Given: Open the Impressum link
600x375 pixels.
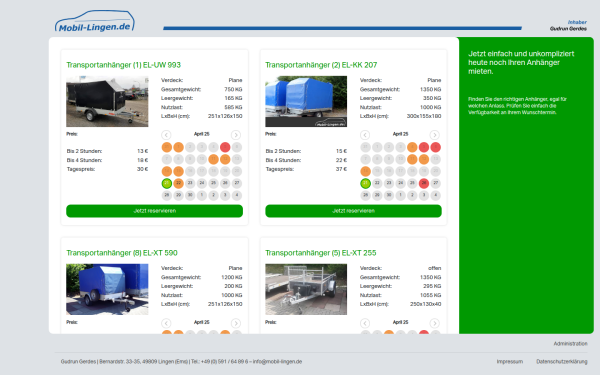Looking at the screenshot, I should (x=510, y=362).
